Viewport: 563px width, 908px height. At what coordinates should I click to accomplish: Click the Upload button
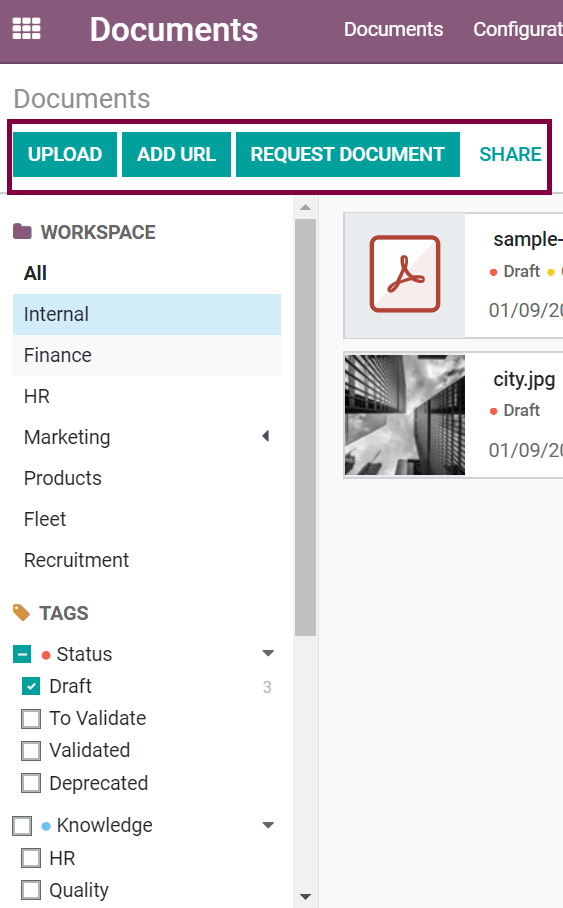65,154
